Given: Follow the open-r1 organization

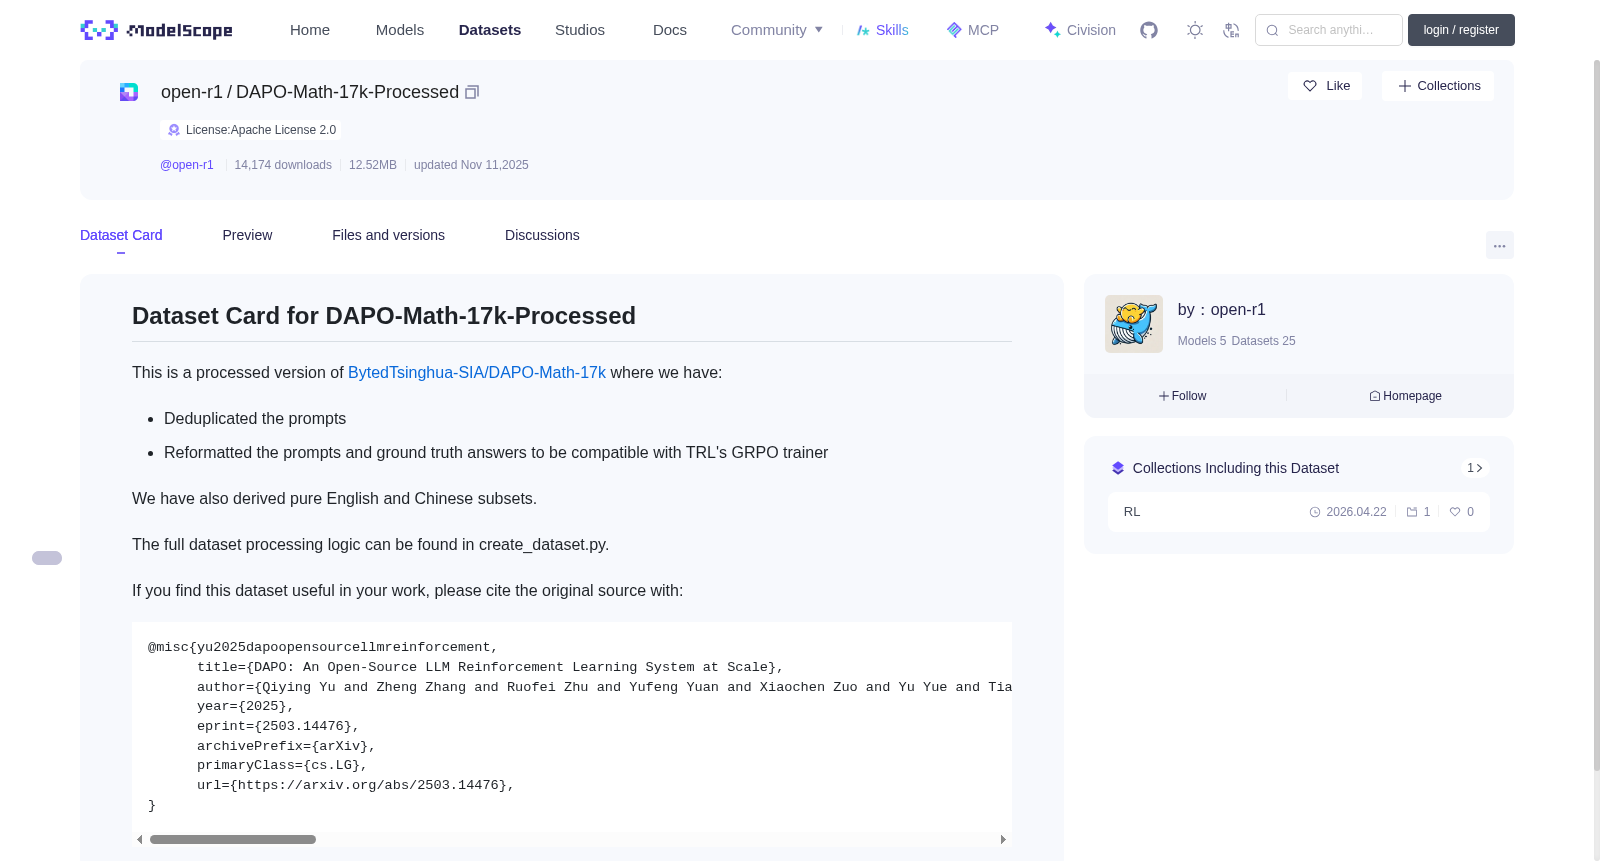Looking at the screenshot, I should pos(1183,396).
